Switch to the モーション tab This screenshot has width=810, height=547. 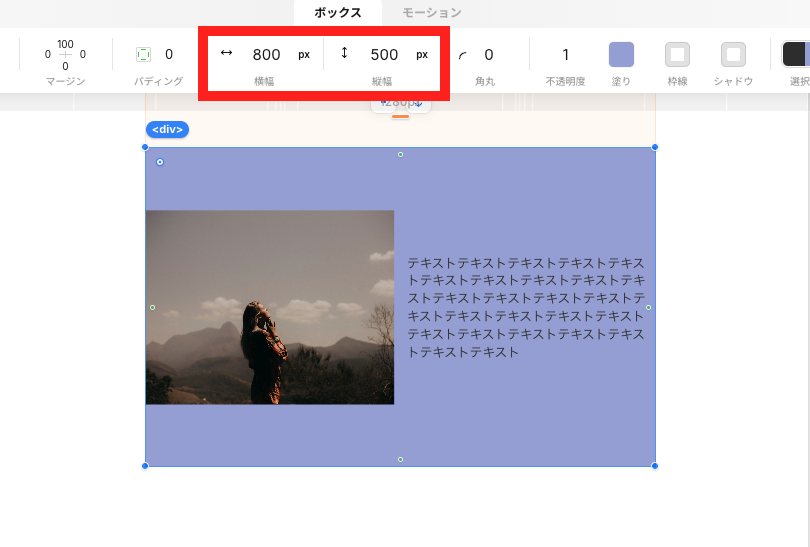click(x=432, y=13)
